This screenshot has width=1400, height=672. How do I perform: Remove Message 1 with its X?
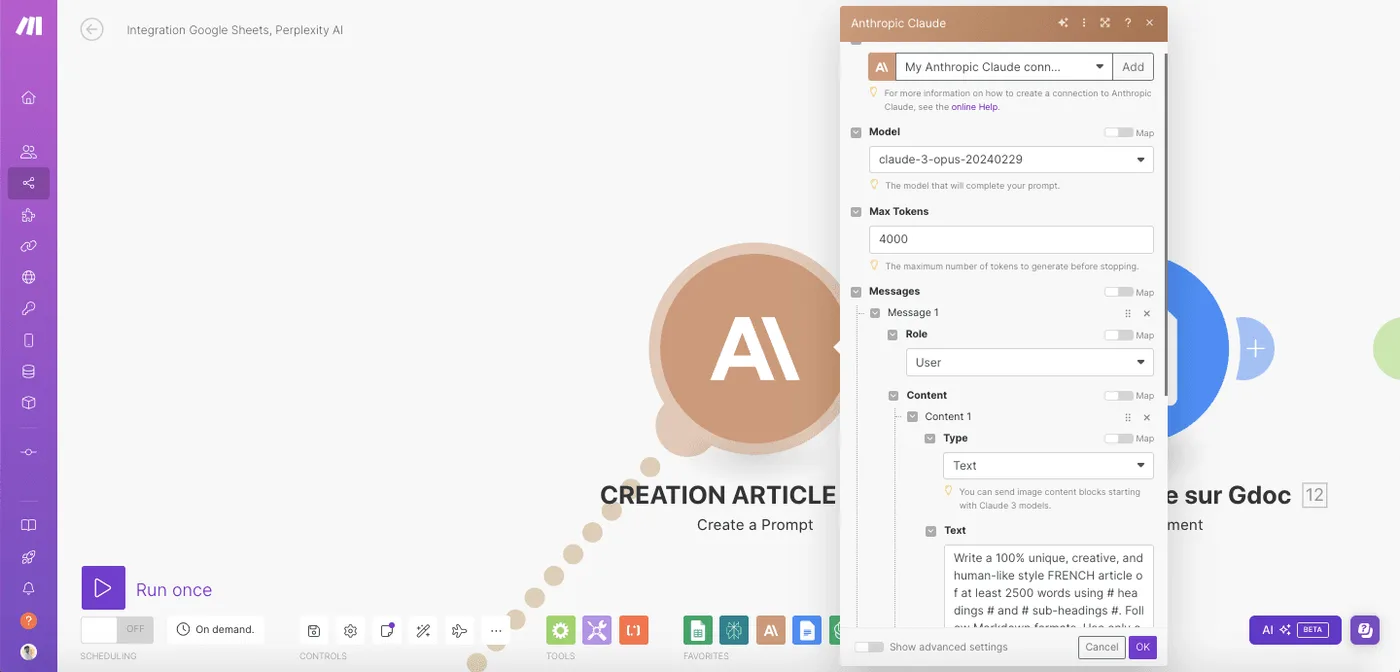[x=1147, y=313]
